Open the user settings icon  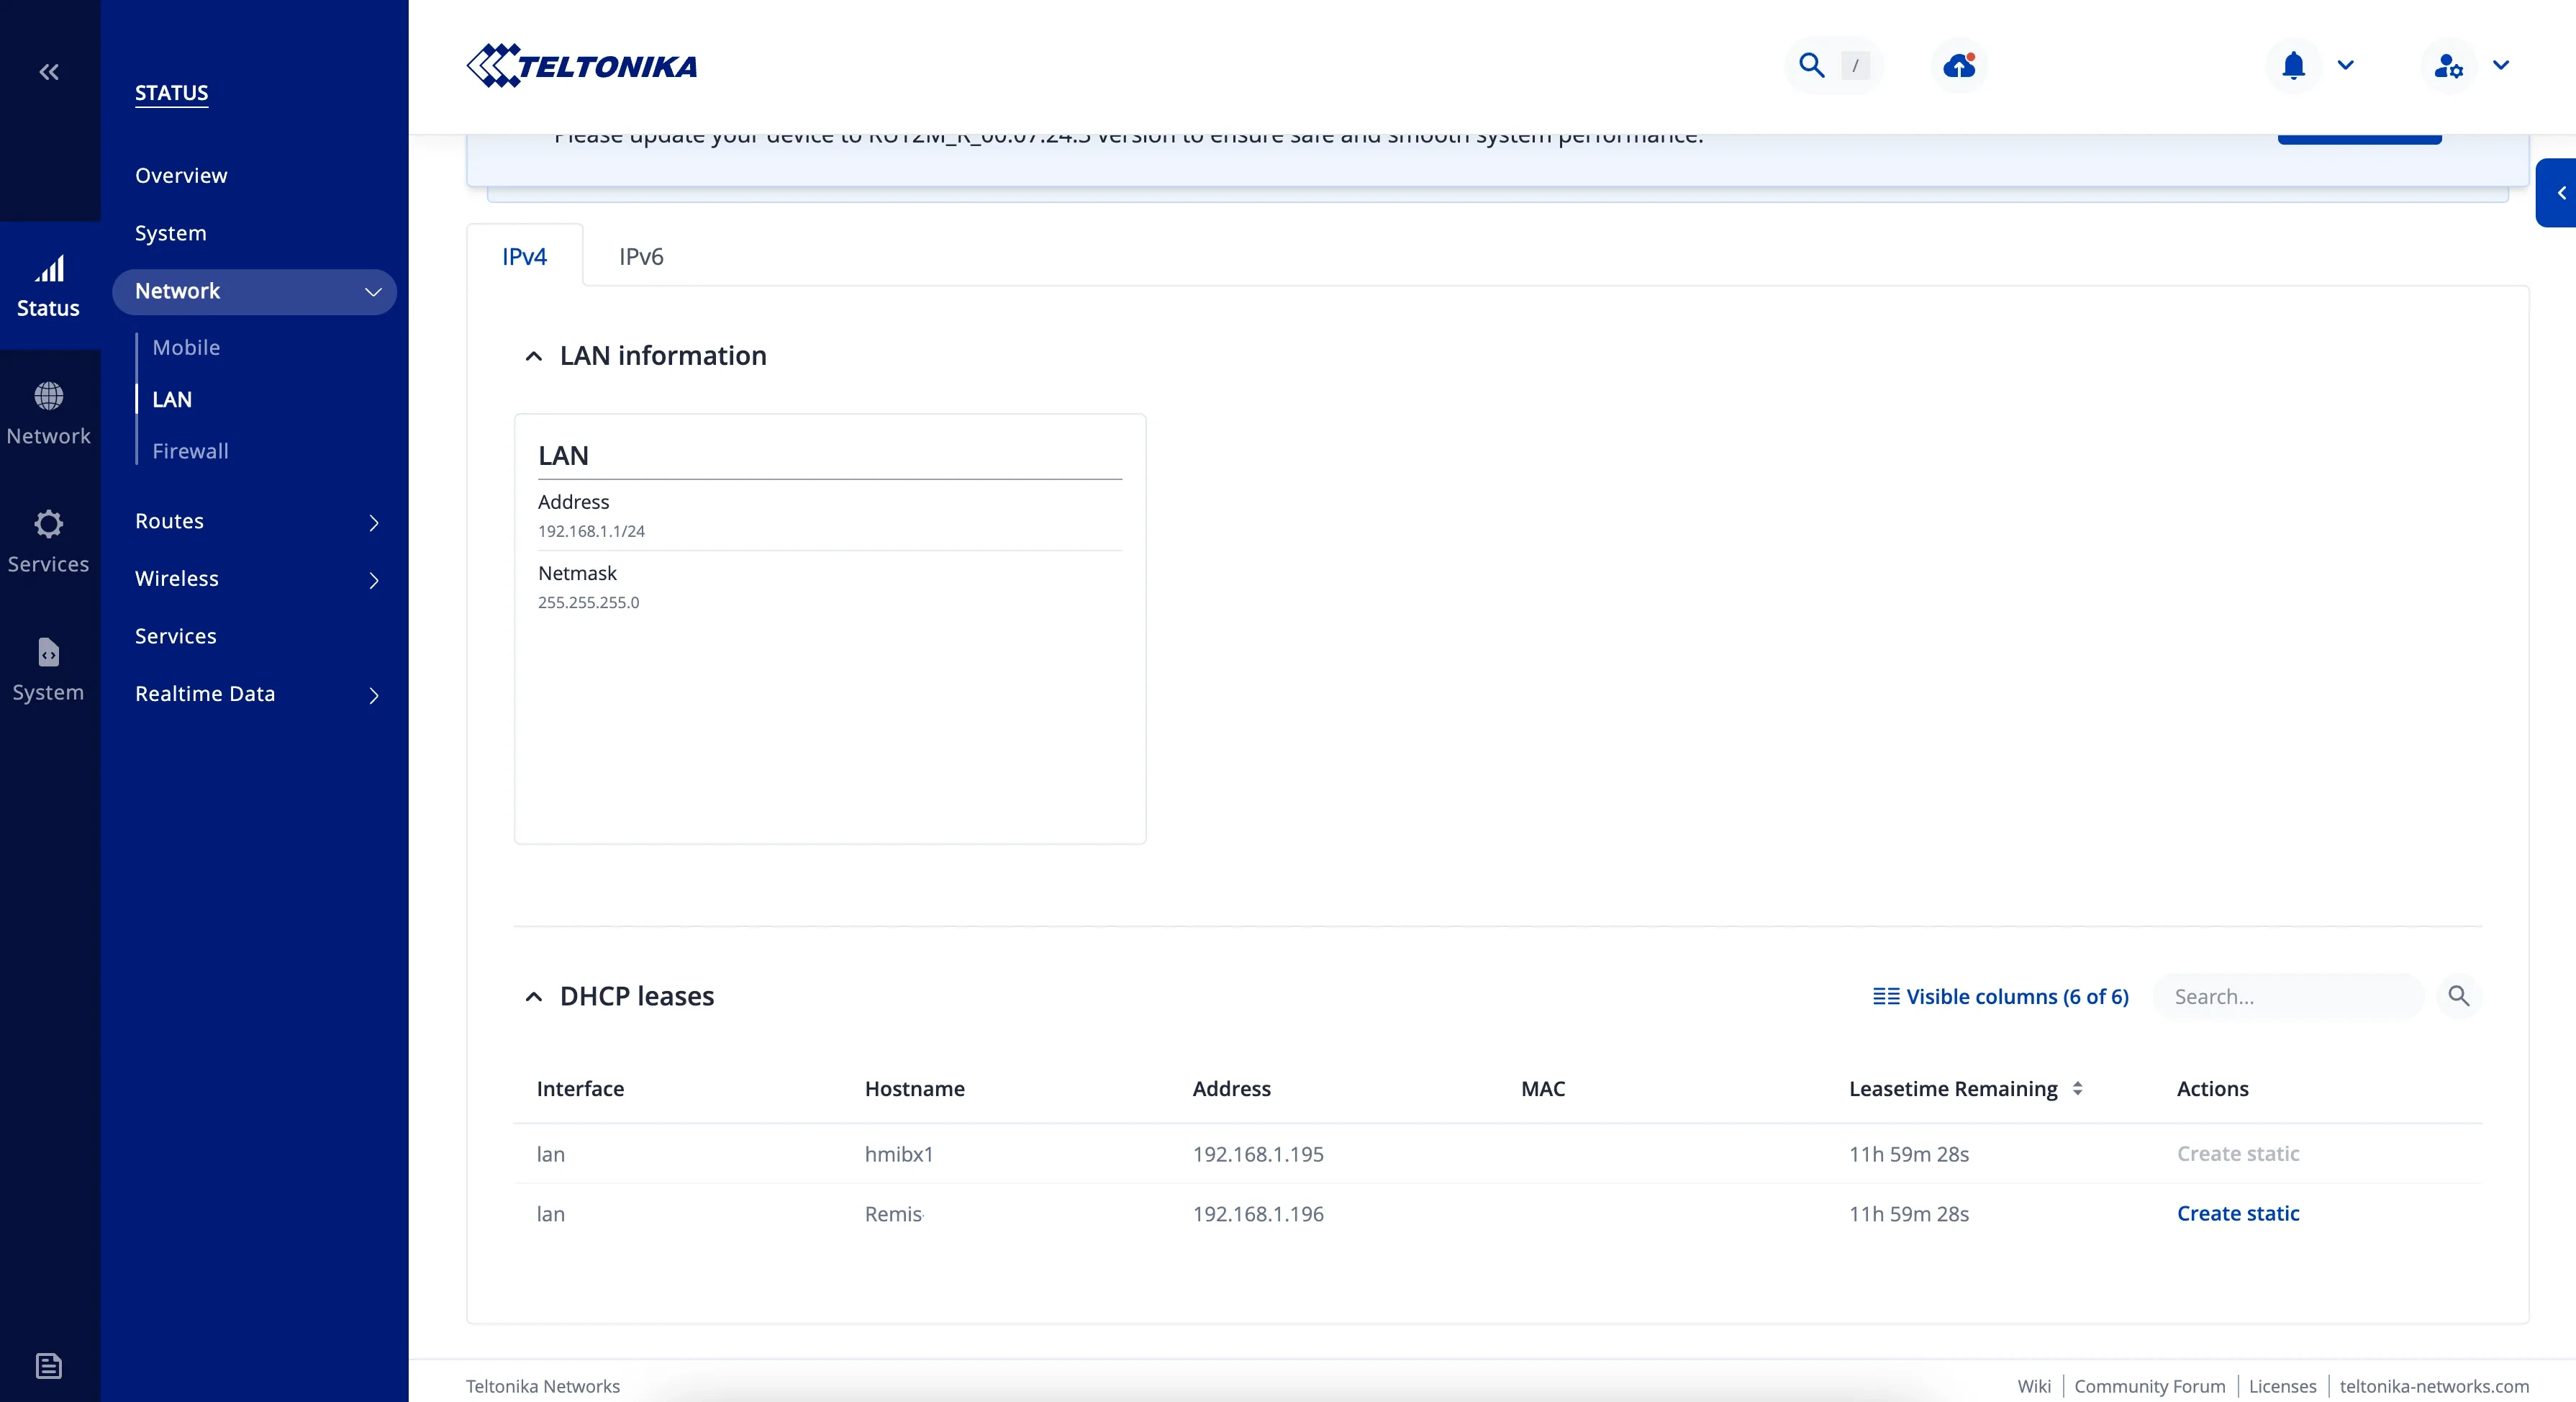coord(2448,66)
